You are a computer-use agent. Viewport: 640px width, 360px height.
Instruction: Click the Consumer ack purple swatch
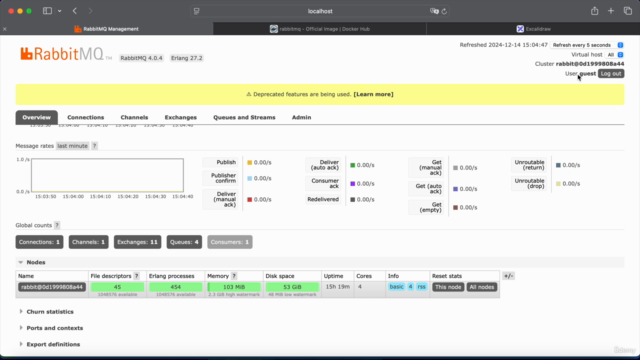point(353,184)
